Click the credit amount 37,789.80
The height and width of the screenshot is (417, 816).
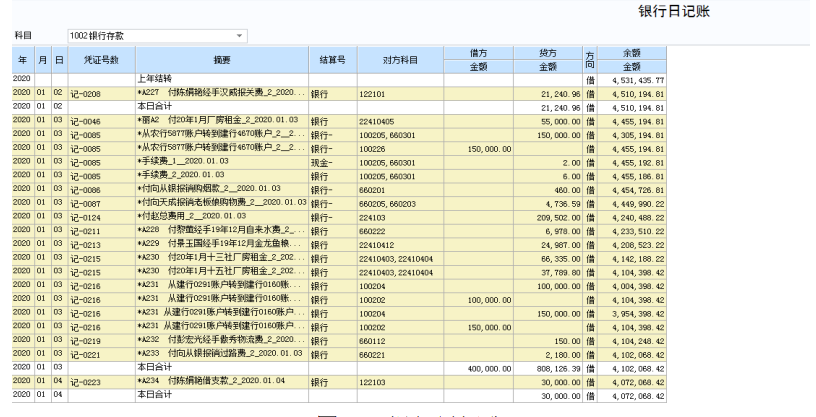548,272
